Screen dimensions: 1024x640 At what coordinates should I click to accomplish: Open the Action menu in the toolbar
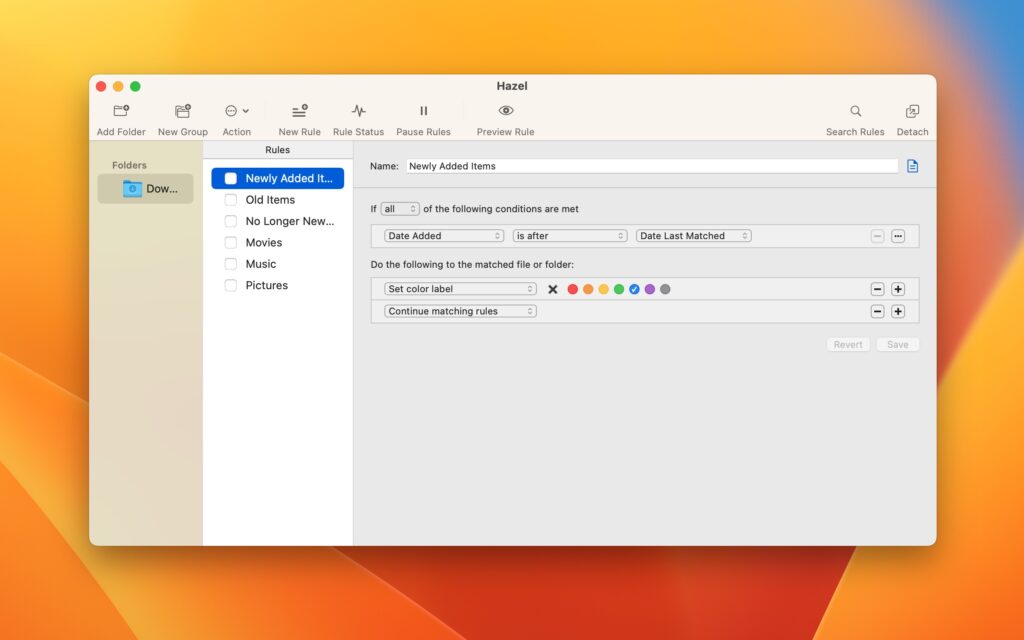236,111
